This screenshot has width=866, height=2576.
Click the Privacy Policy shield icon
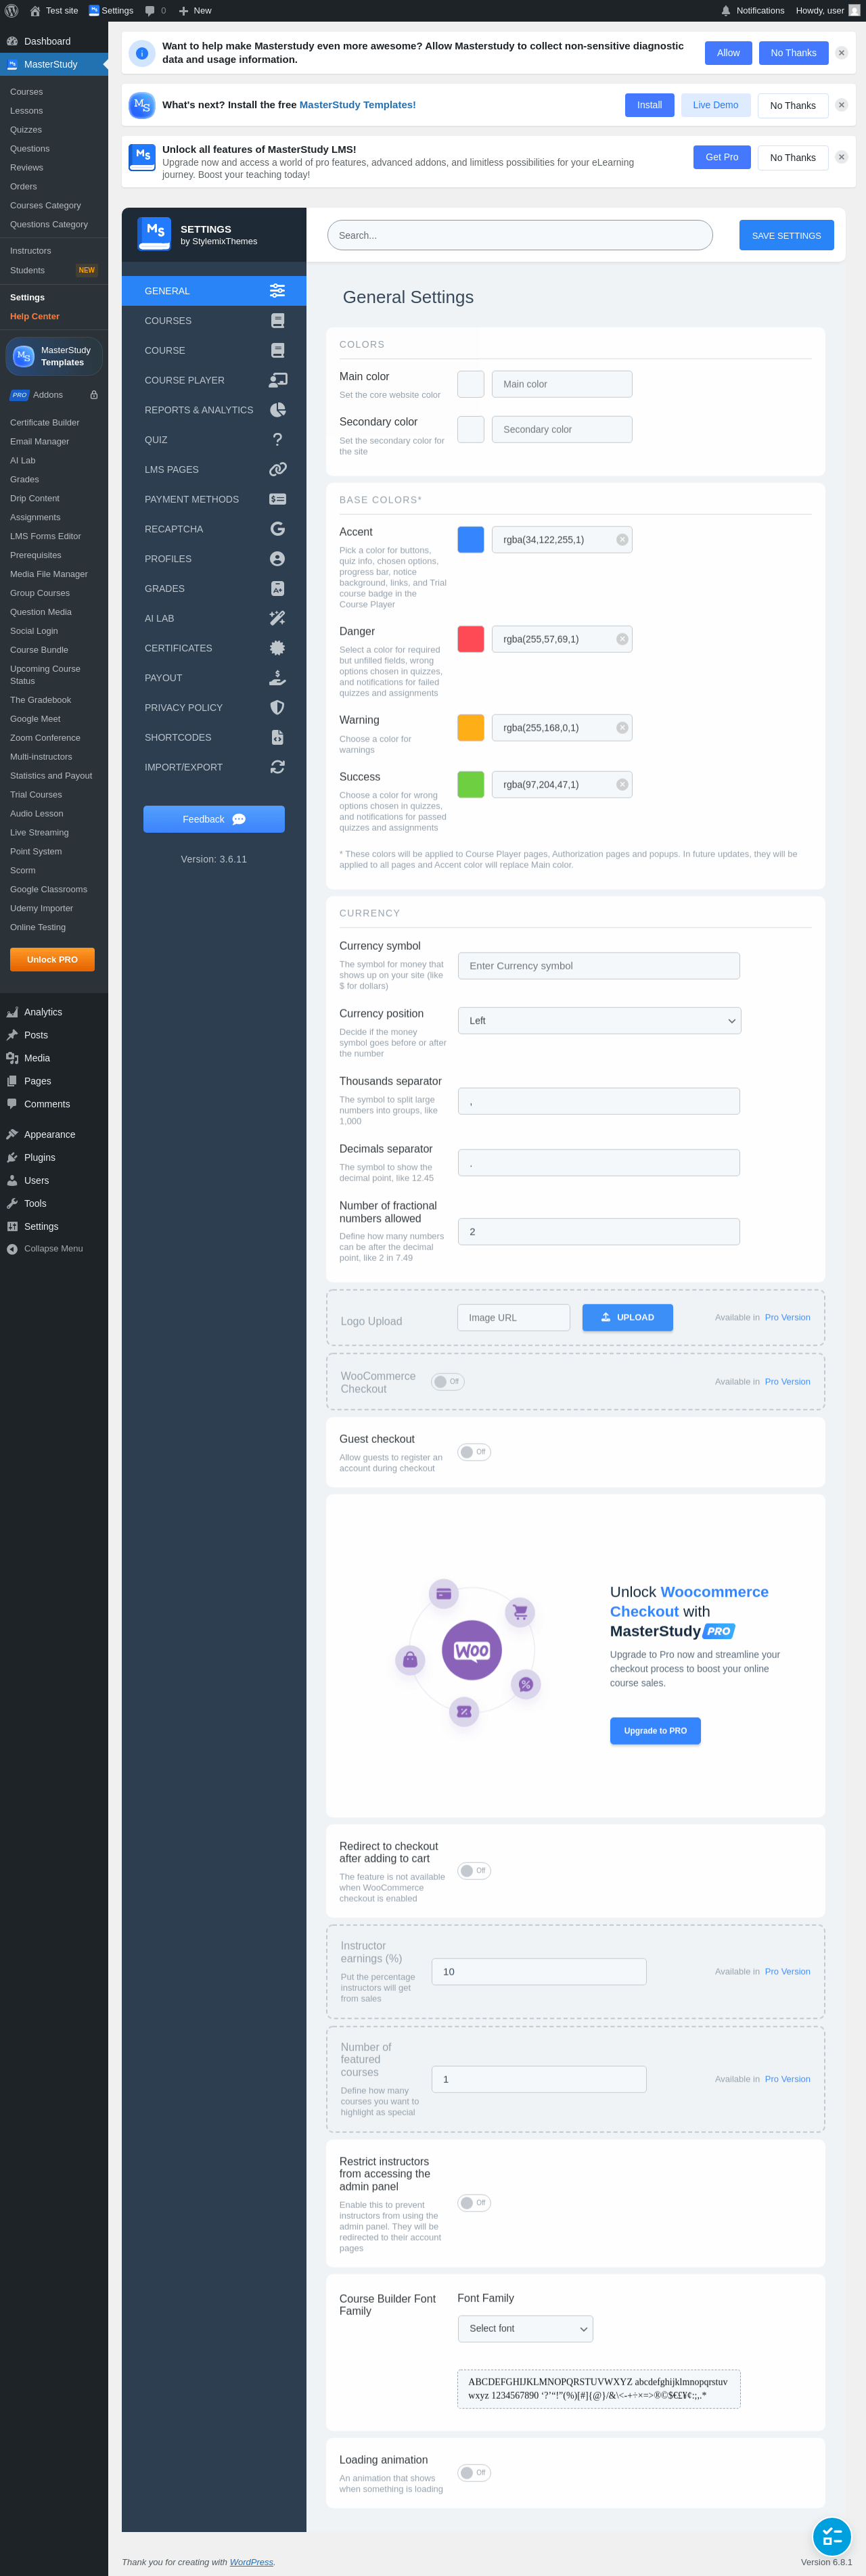pos(277,708)
